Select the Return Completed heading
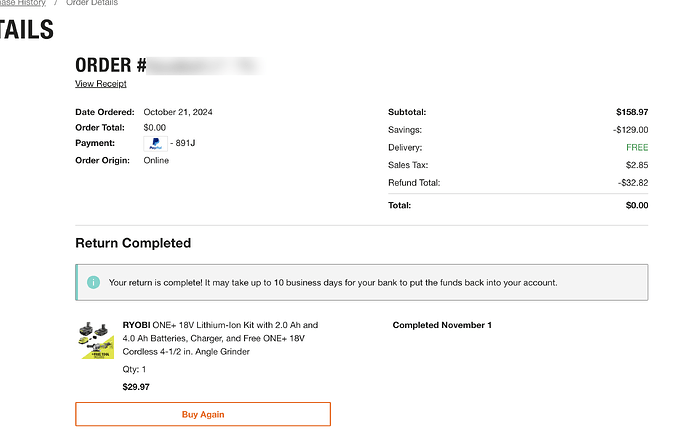 click(x=133, y=243)
